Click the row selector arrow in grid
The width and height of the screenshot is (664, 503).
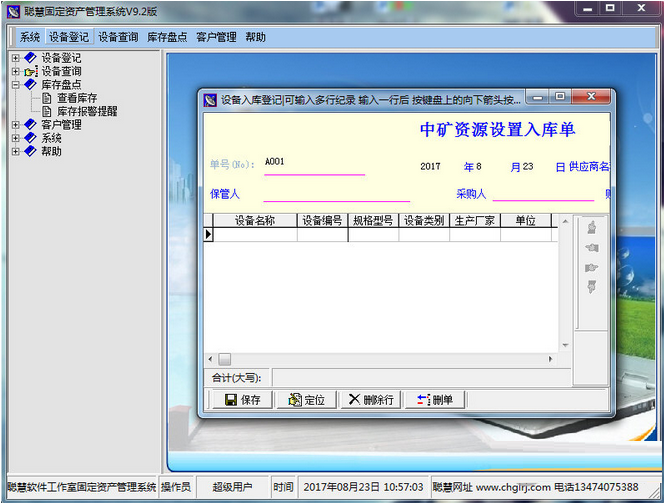[x=208, y=235]
